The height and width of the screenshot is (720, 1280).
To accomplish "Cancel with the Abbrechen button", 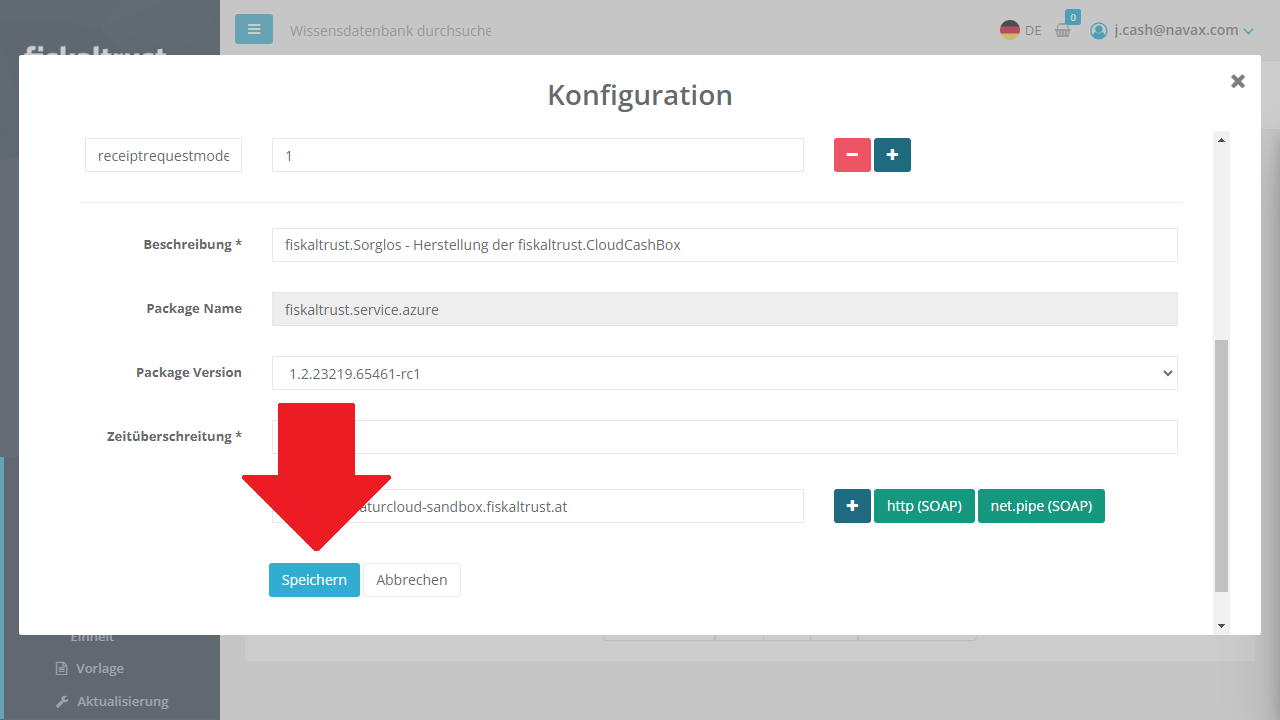I will coord(412,580).
